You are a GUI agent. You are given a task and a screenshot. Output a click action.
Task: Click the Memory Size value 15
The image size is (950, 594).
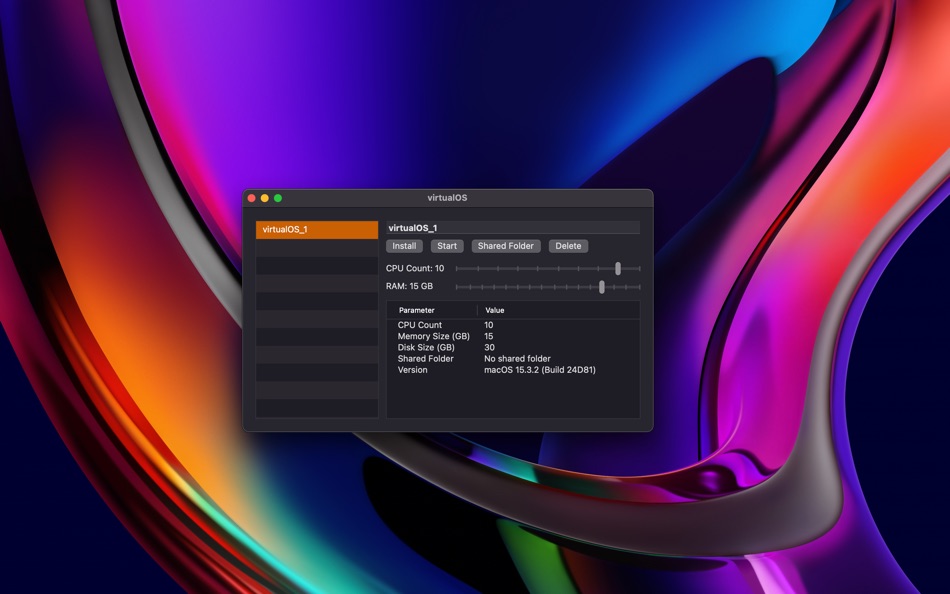489,336
